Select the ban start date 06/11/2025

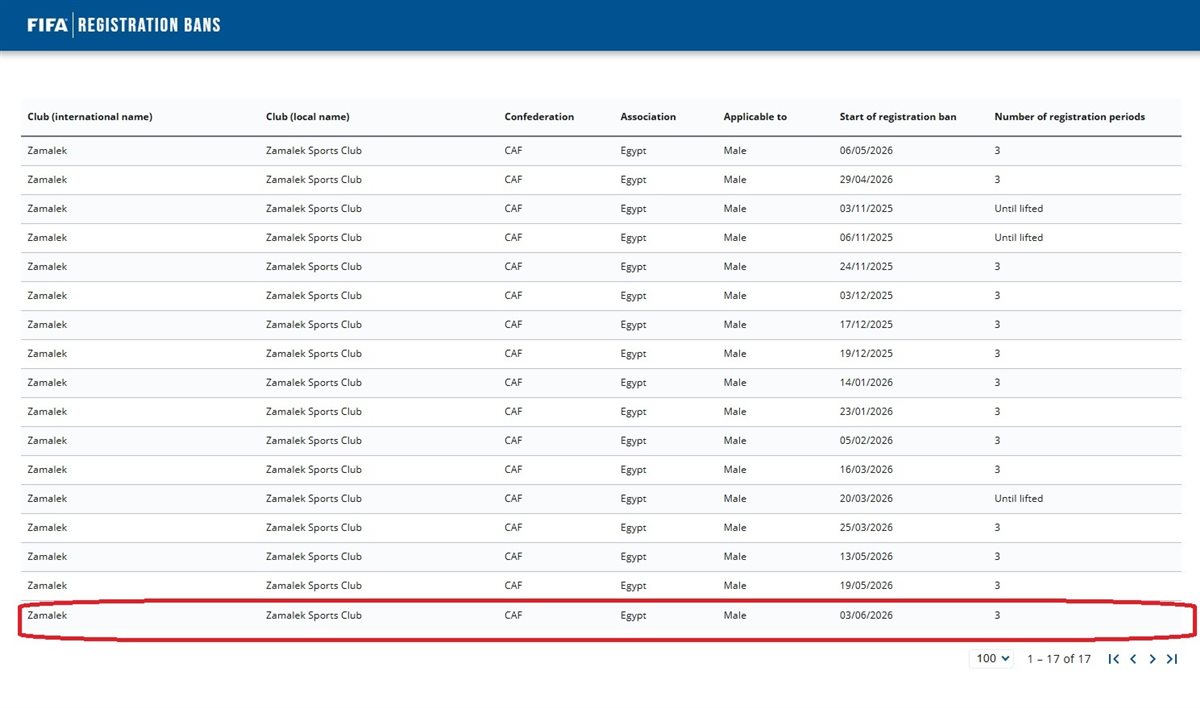(x=866, y=238)
